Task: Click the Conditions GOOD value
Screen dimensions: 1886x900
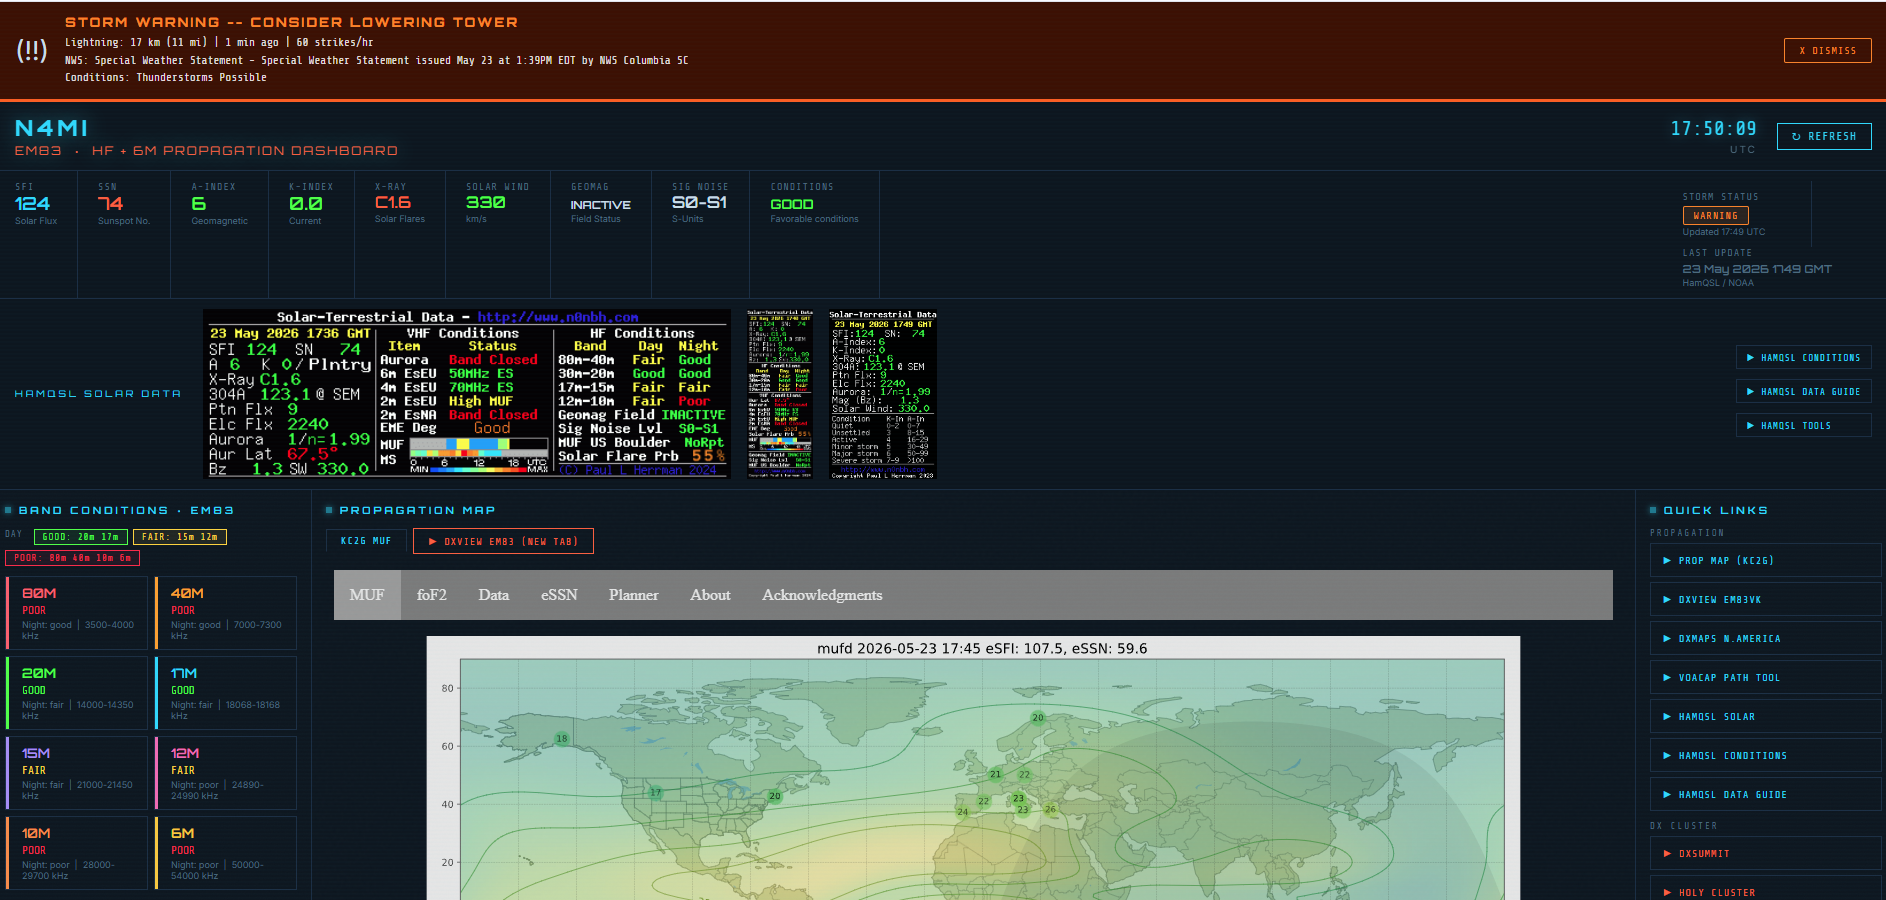Action: point(792,204)
